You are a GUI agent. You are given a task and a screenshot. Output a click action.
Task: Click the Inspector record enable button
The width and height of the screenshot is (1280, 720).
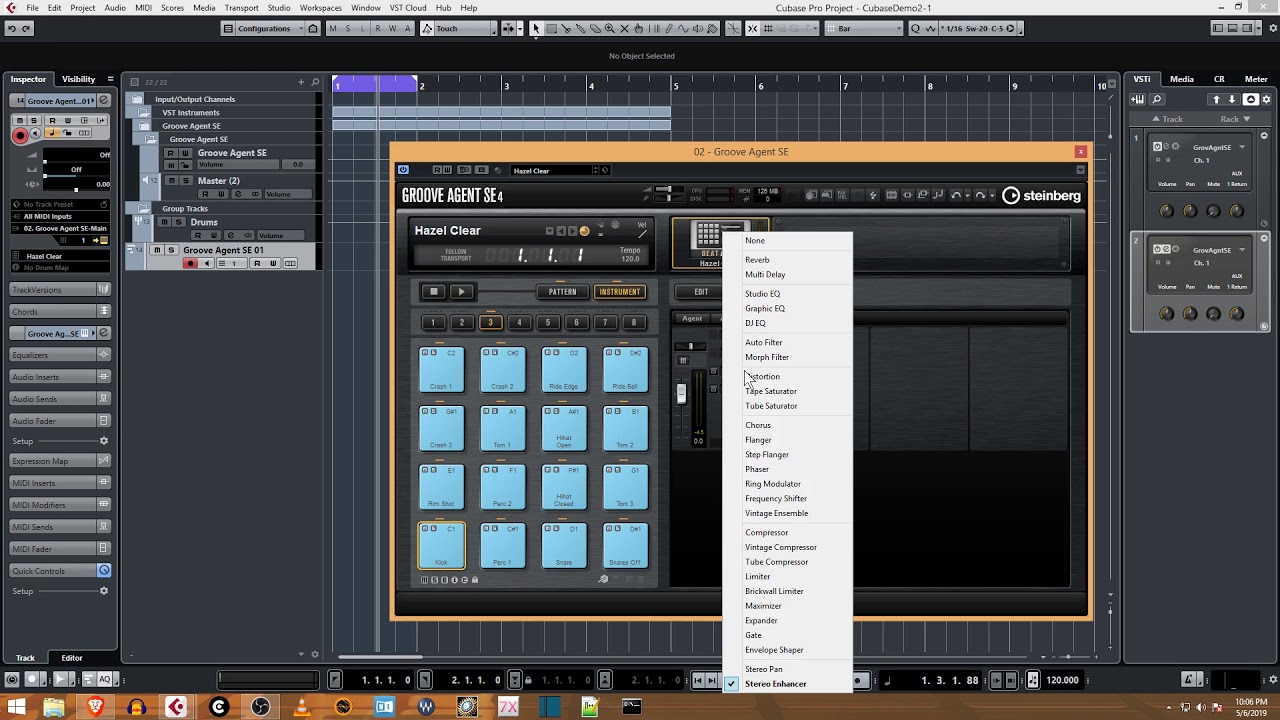click(20, 135)
